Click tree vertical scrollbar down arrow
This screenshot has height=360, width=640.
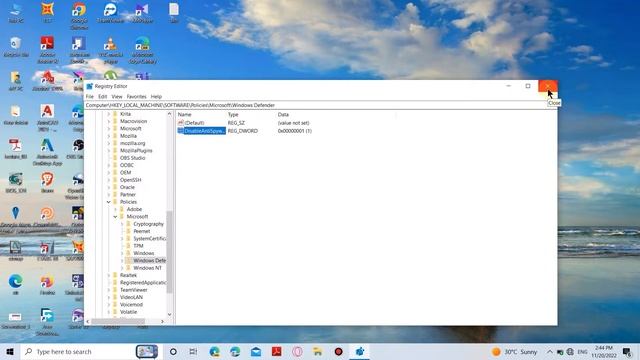[x=169, y=314]
